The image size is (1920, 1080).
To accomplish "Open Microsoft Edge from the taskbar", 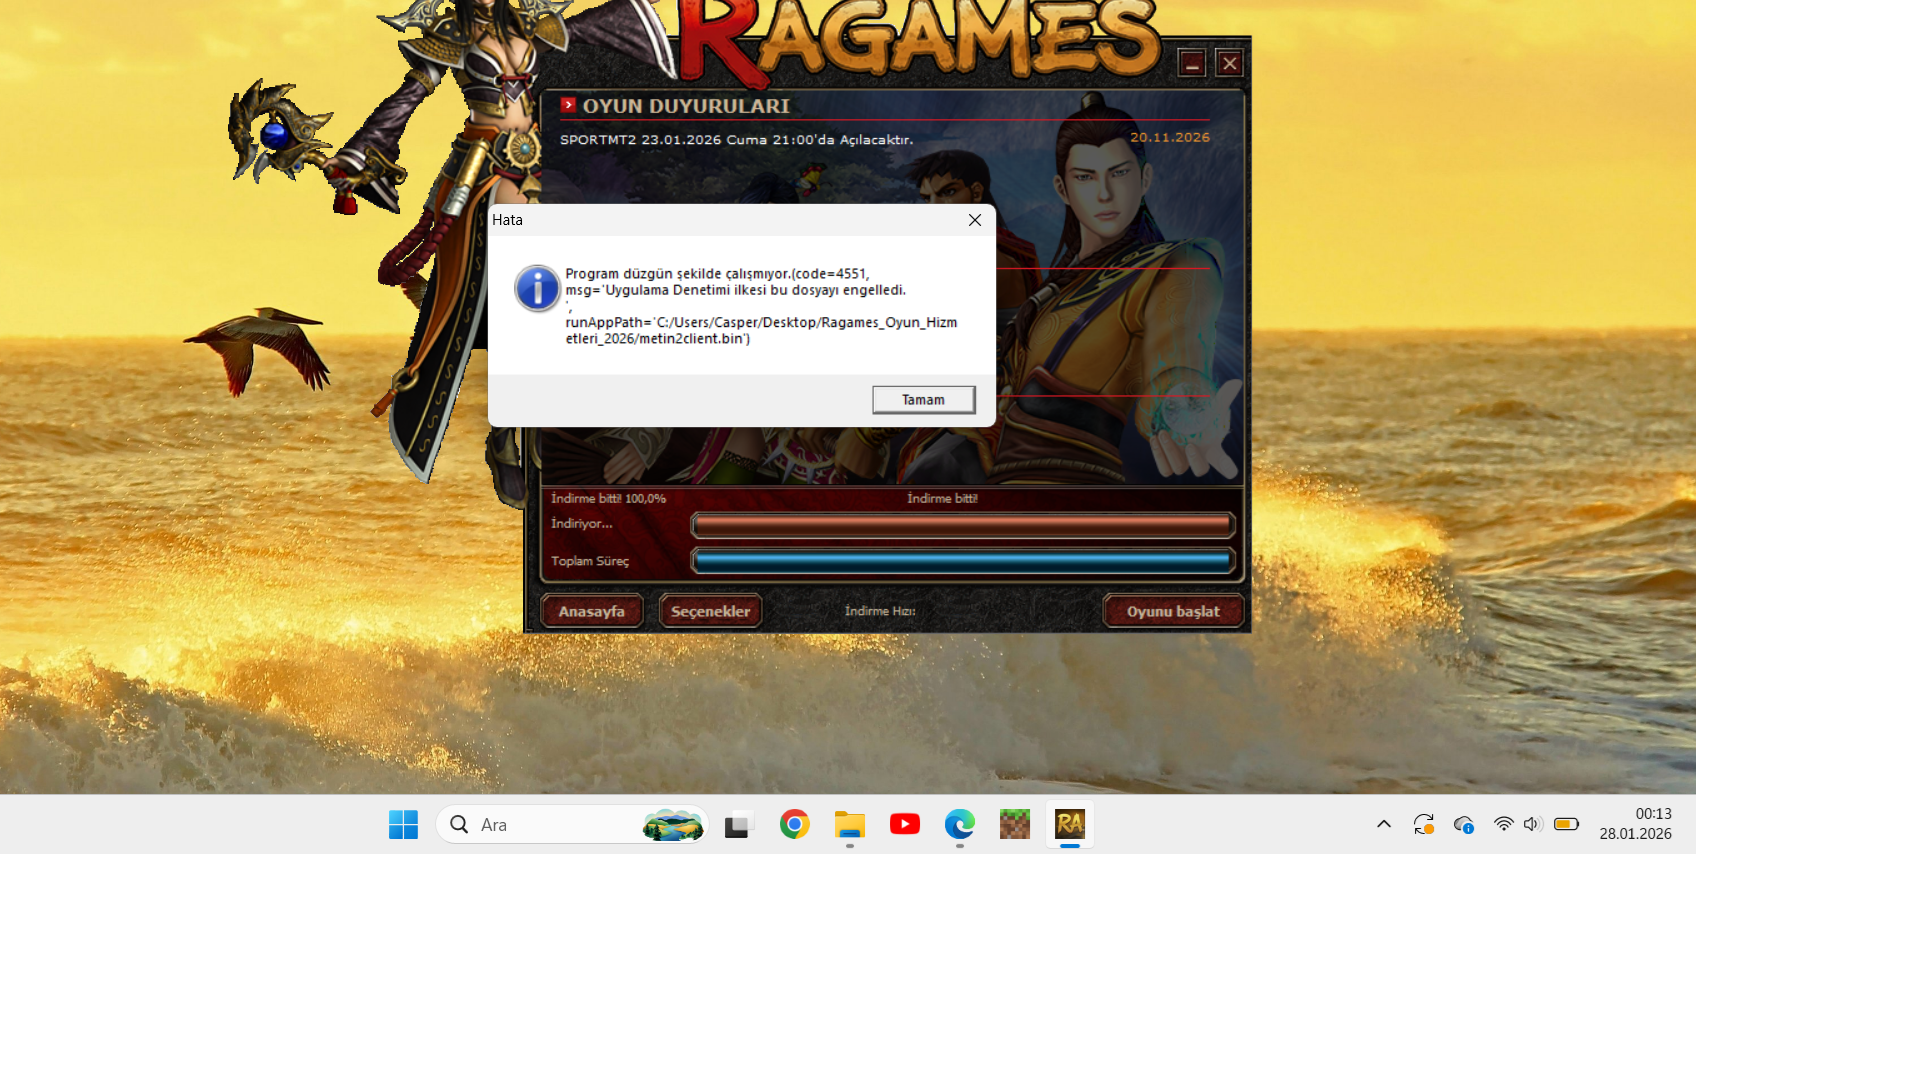I will tap(960, 825).
